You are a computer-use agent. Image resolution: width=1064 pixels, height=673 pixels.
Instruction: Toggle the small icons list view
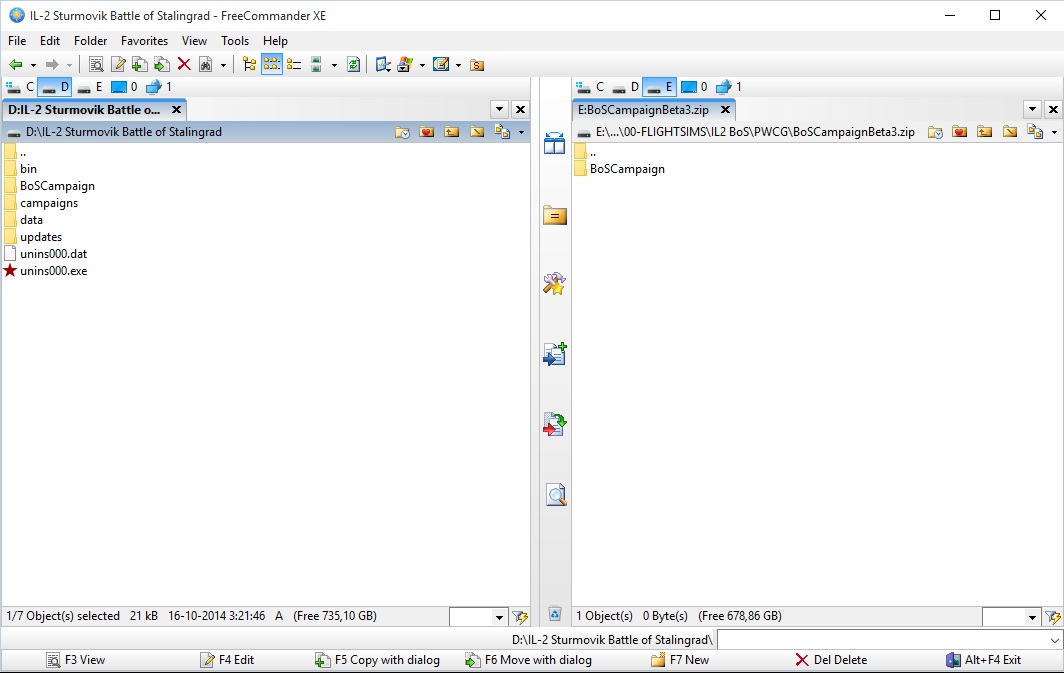(x=271, y=65)
